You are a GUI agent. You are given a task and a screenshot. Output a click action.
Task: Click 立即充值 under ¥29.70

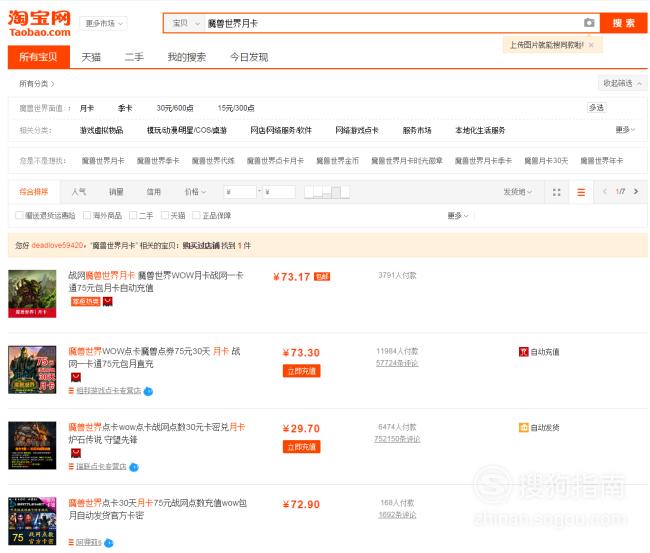point(301,447)
